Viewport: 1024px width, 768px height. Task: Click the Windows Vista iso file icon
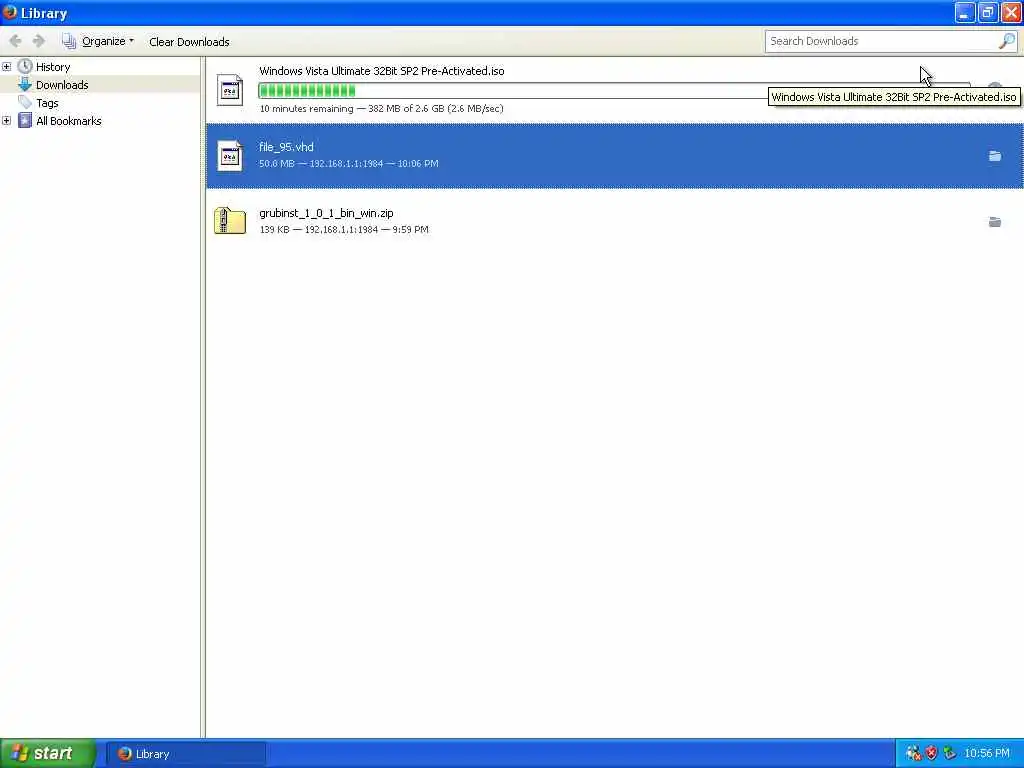pos(230,91)
